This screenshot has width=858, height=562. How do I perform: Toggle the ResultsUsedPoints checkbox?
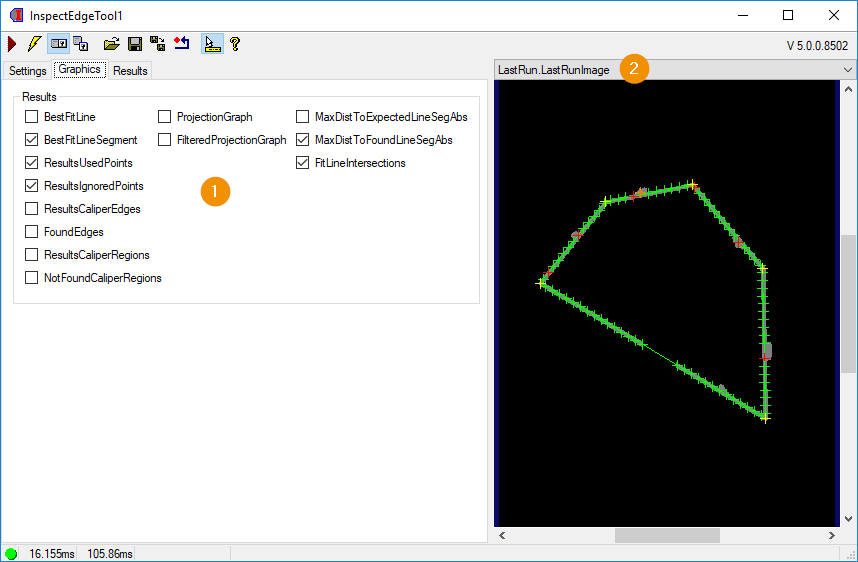pyautogui.click(x=32, y=163)
